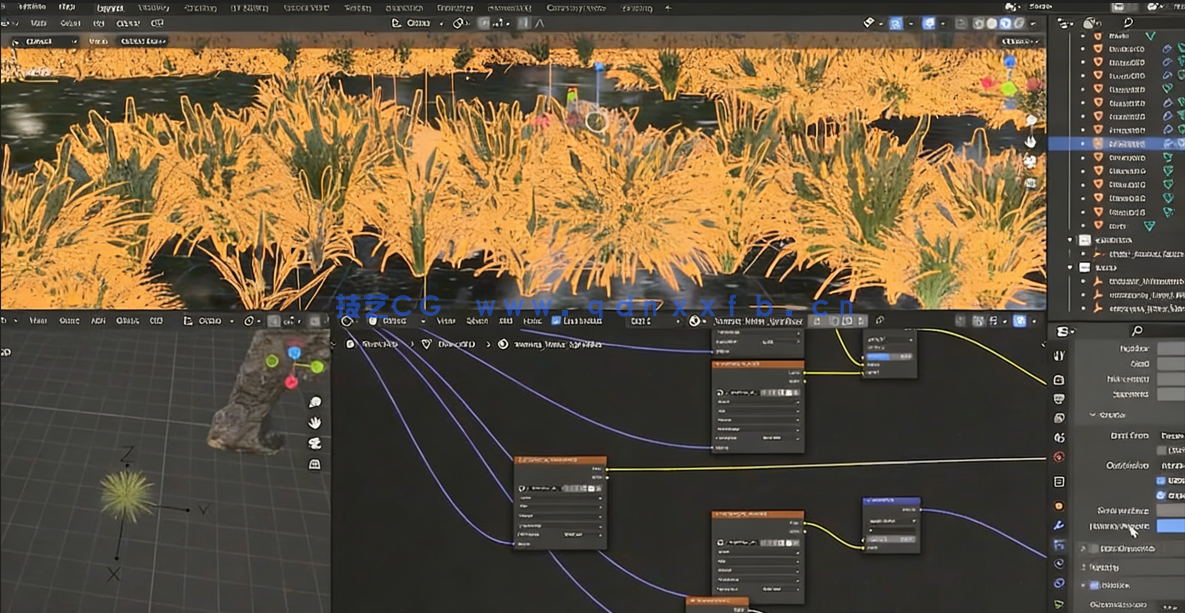This screenshot has height=613, width=1185.
Task: Click the Render menu in the top bar
Action: point(110,6)
